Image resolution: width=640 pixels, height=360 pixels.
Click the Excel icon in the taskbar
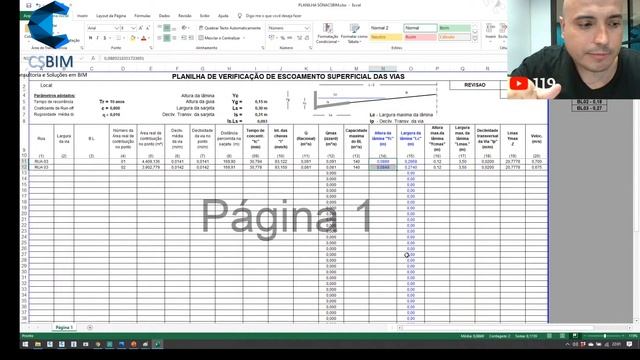157,344
